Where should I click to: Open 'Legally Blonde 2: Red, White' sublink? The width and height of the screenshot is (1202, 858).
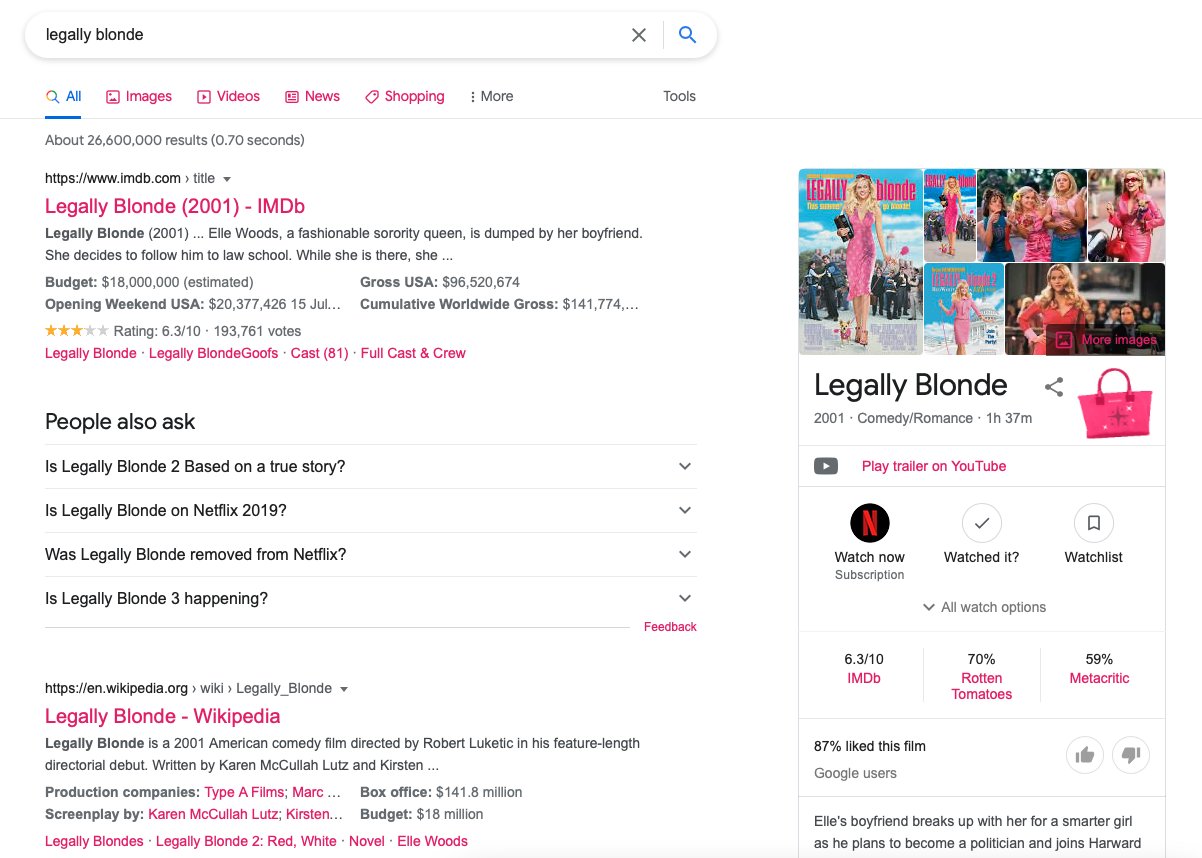click(x=246, y=841)
